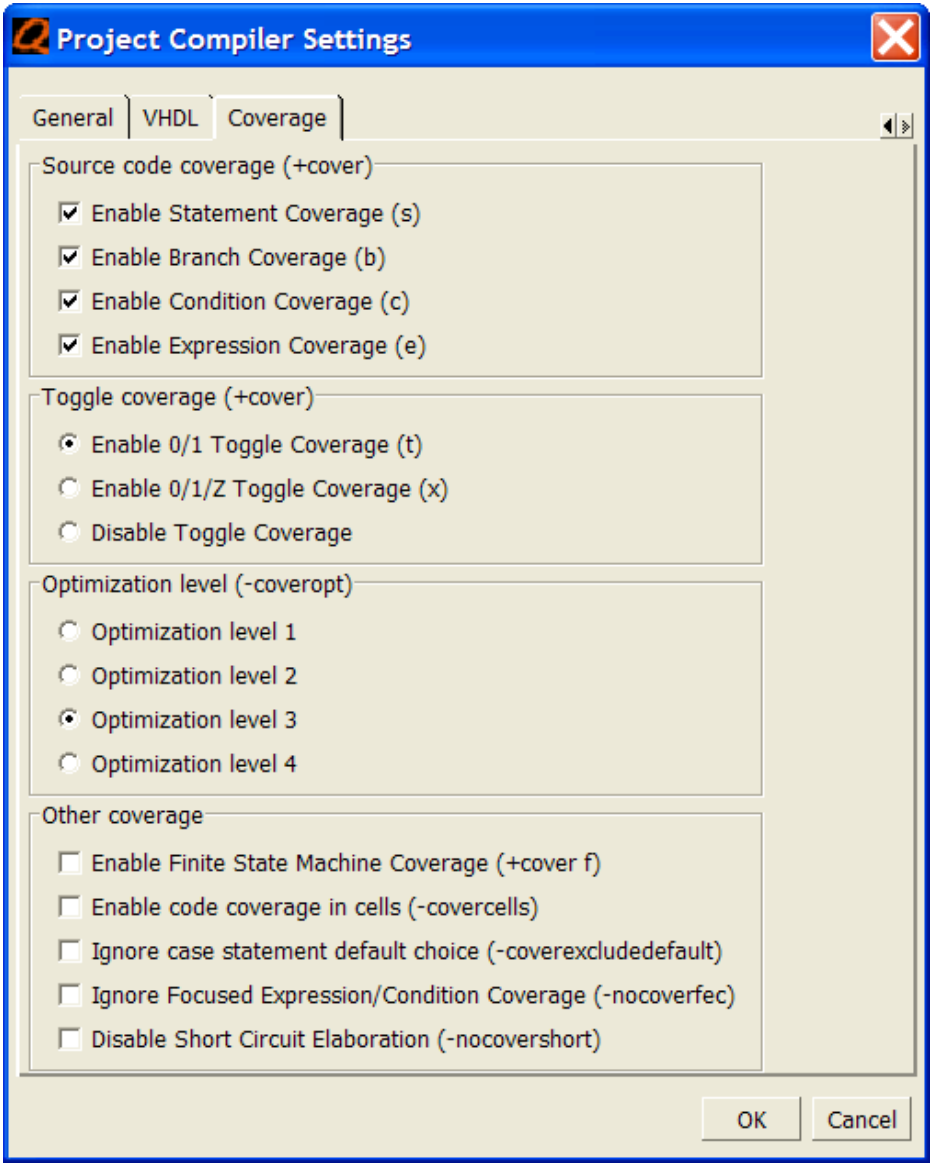Toggle Enable Expression Coverage checkbox
933x1165 pixels.
pyautogui.click(x=70, y=345)
